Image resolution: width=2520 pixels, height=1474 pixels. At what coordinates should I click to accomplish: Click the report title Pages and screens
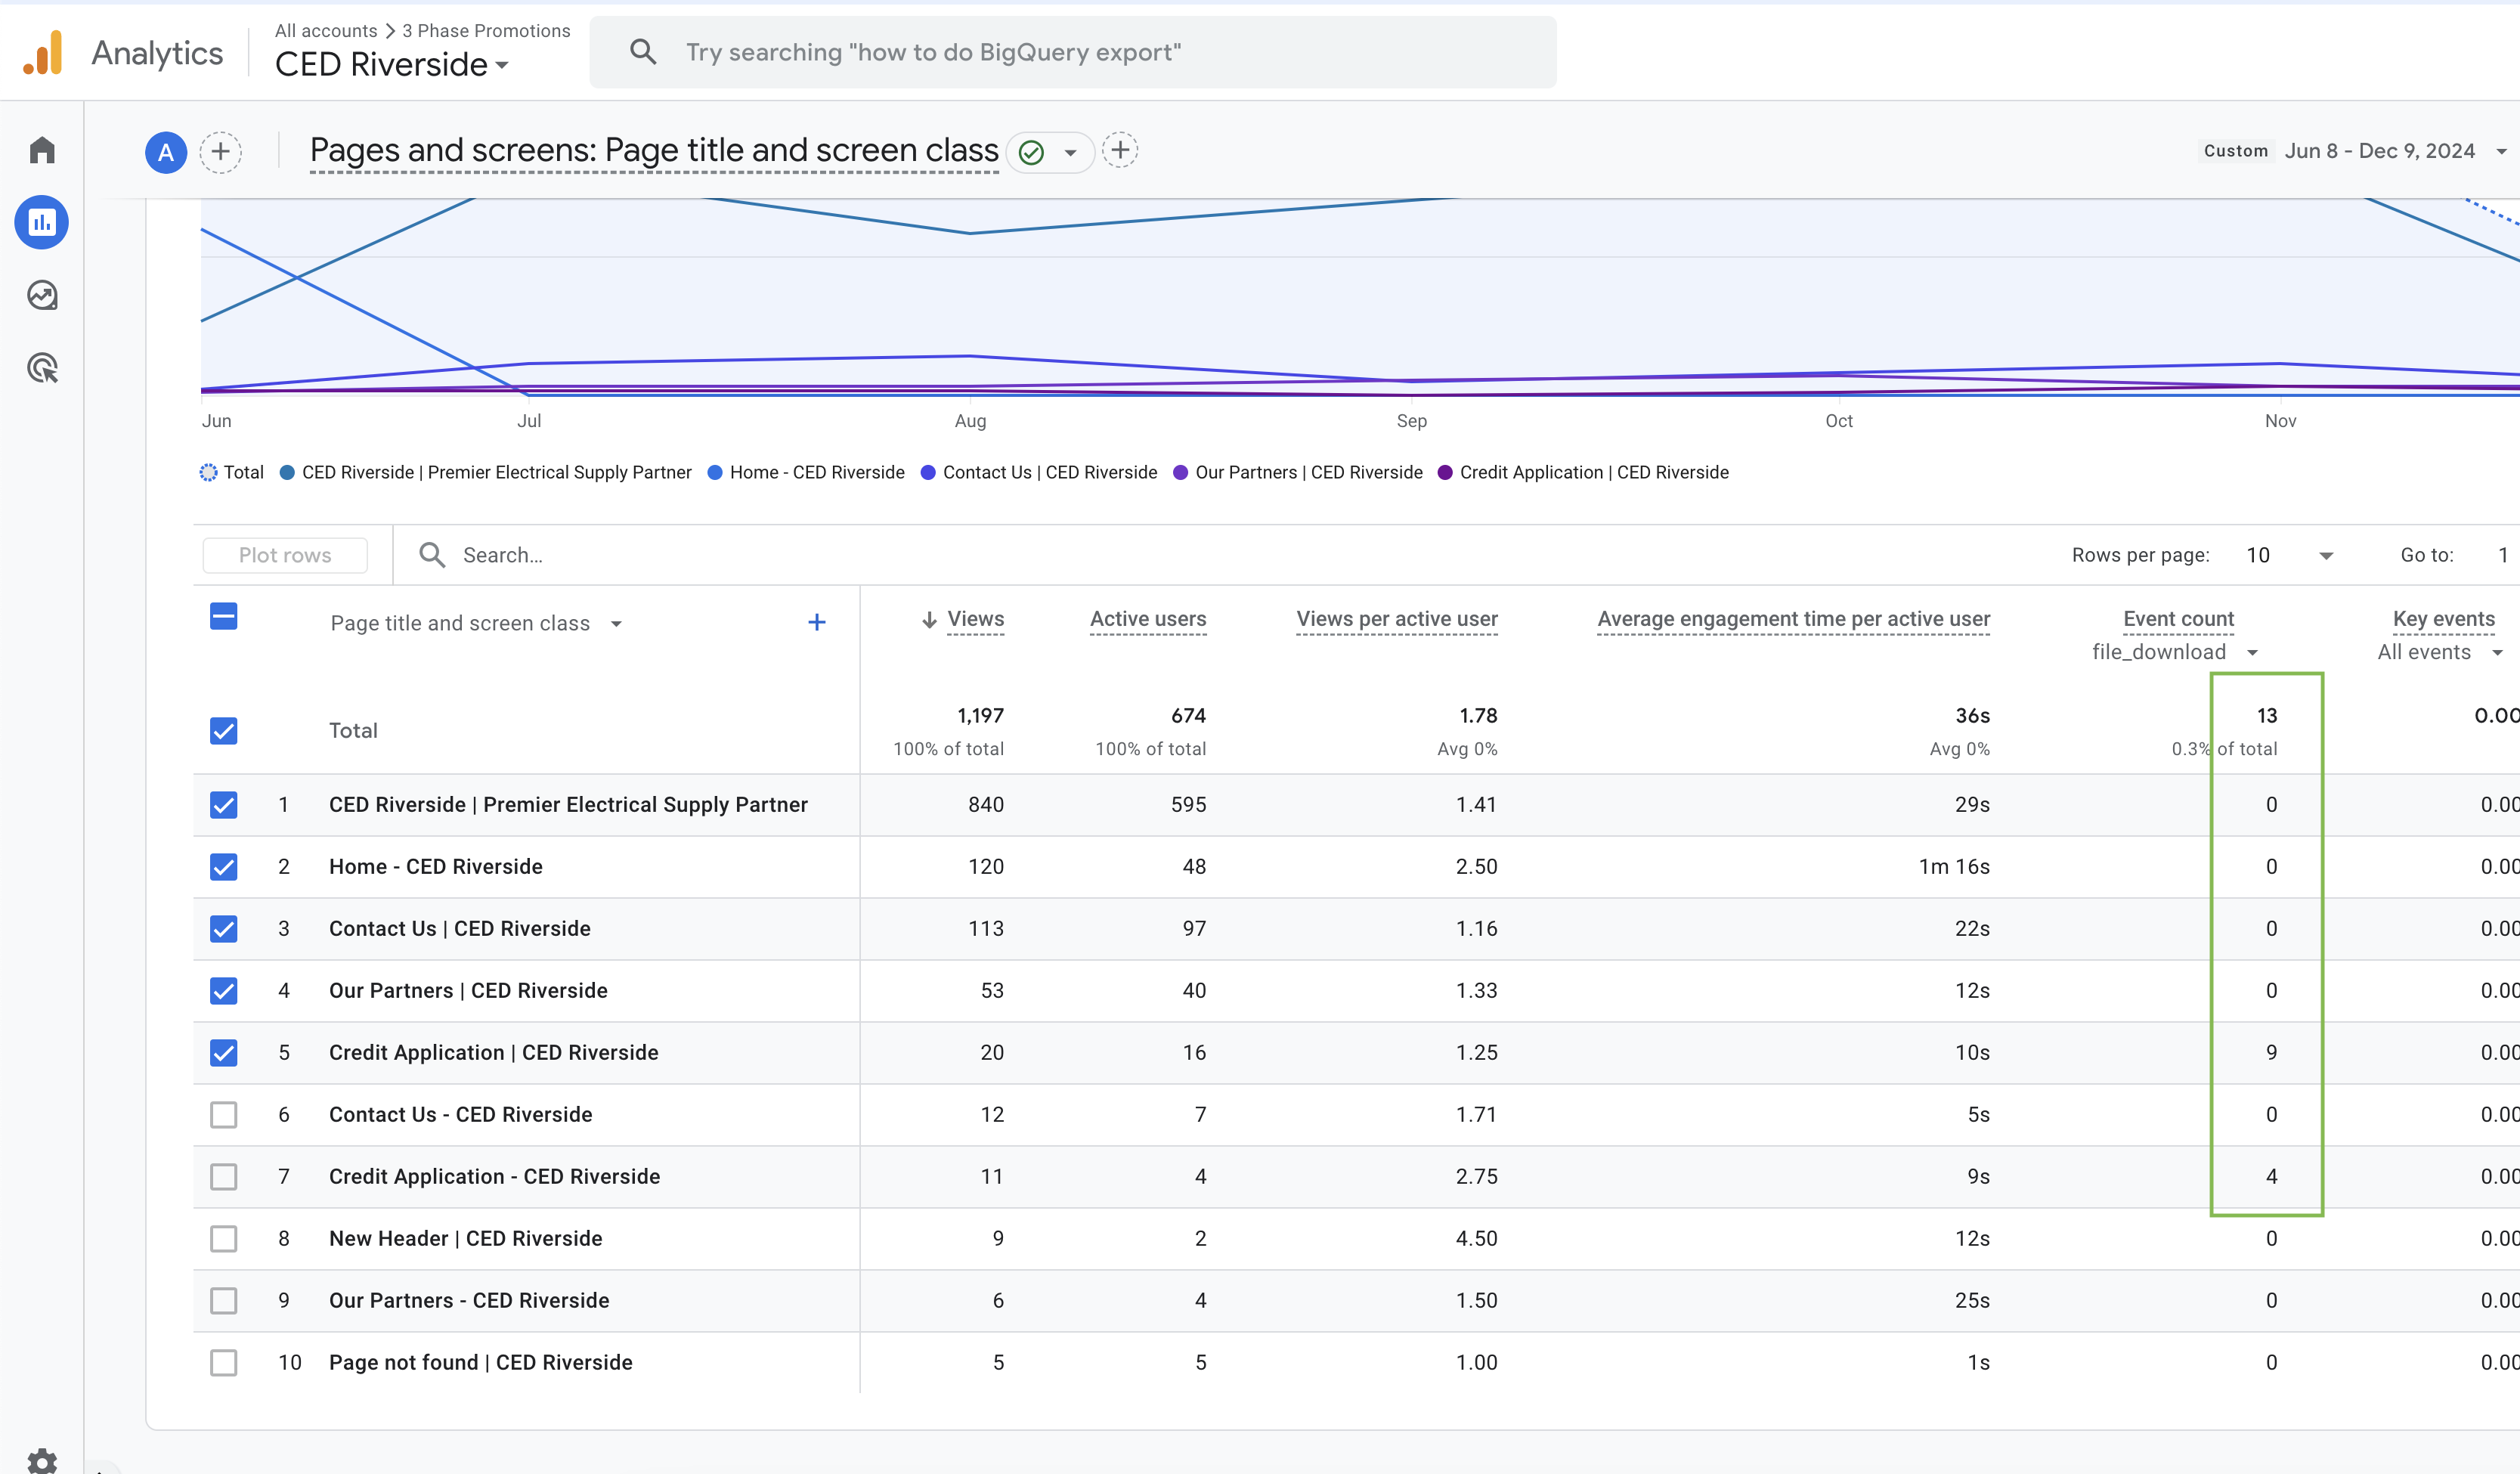(x=654, y=150)
